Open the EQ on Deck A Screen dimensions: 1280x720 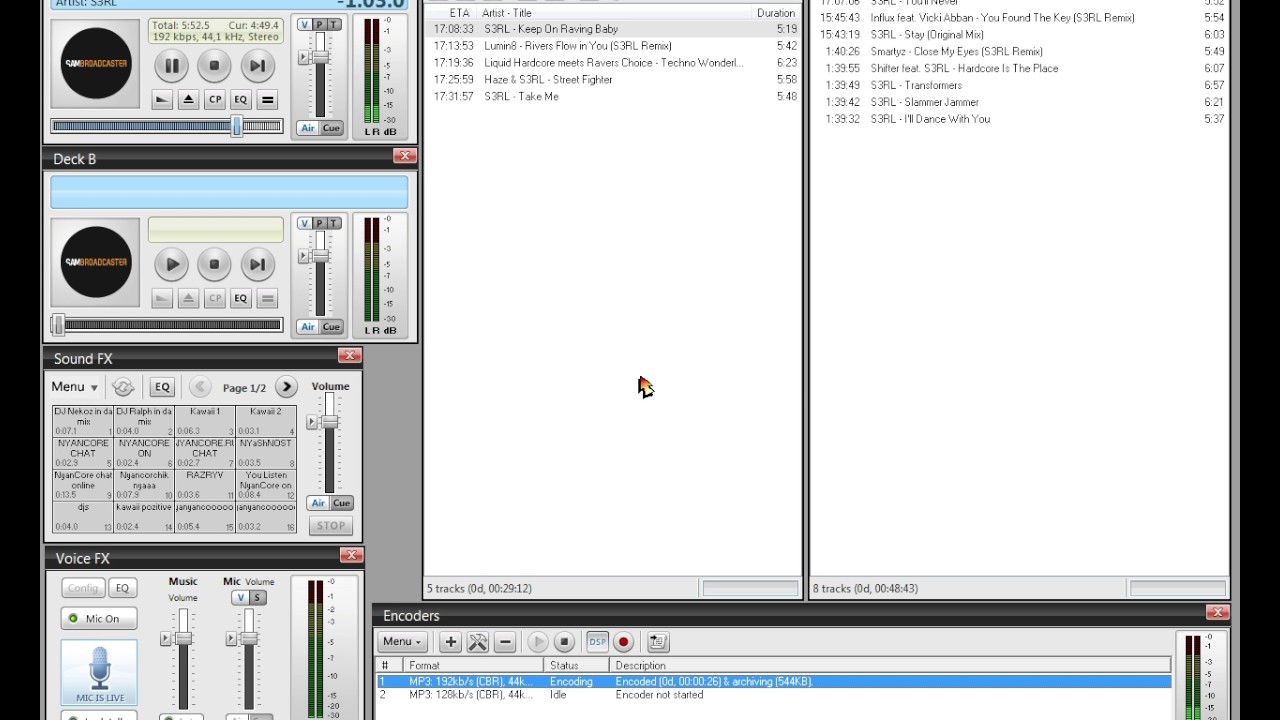tap(240, 100)
